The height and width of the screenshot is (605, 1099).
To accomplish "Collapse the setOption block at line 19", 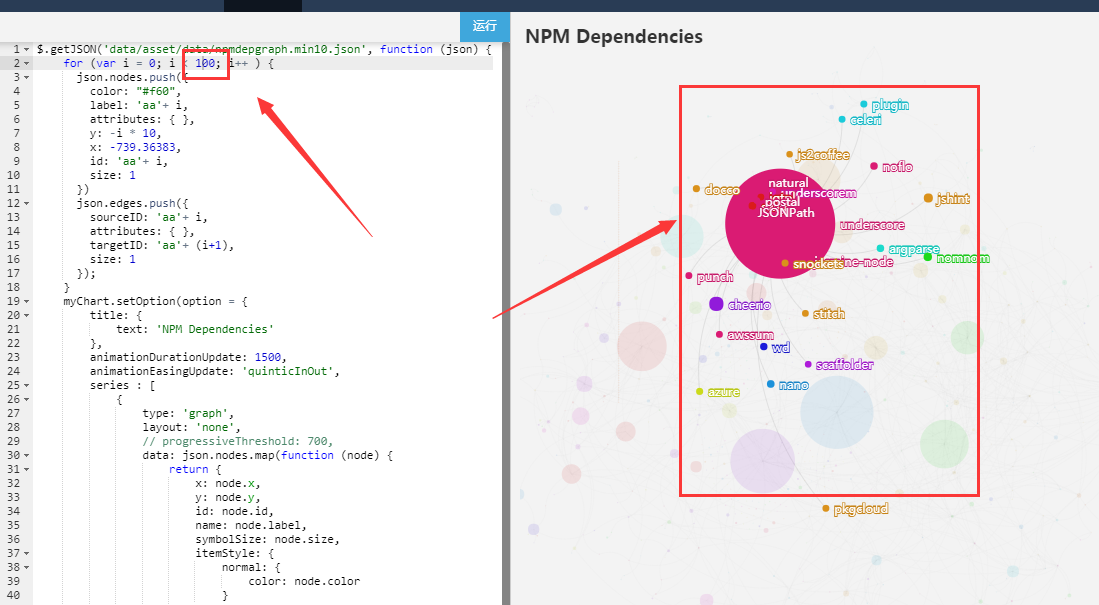I will pyautogui.click(x=27, y=301).
